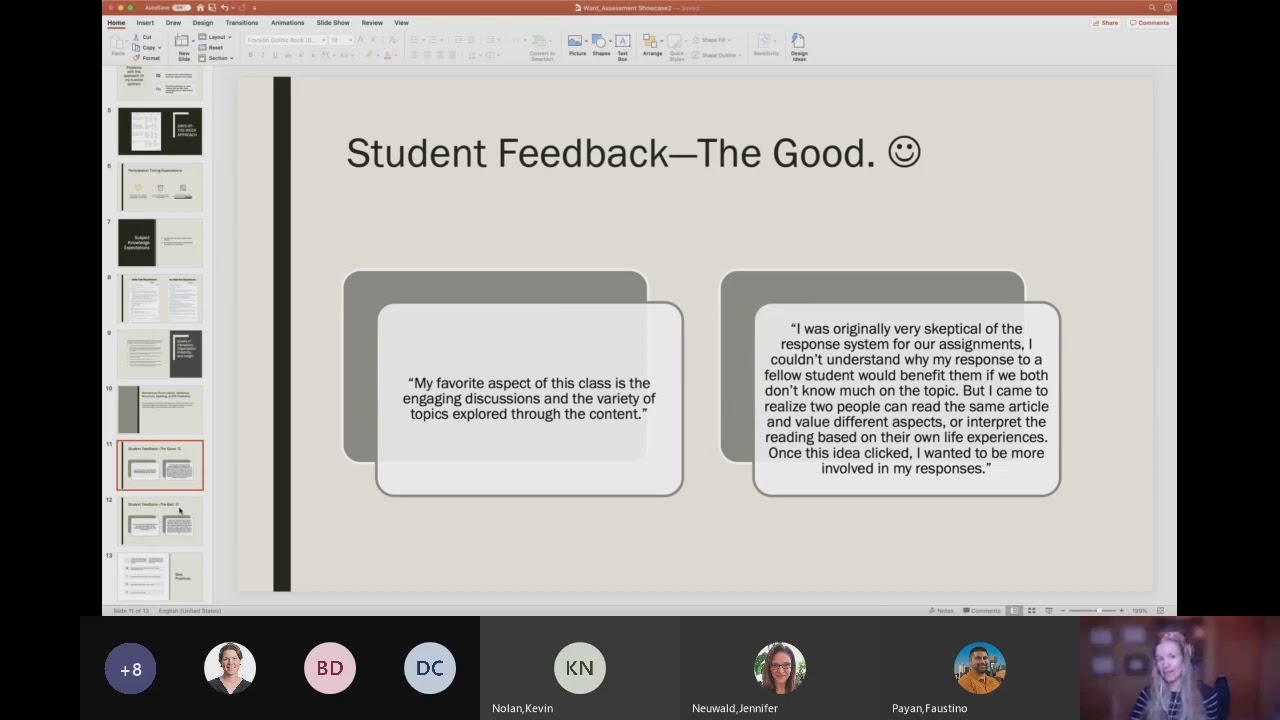Open font color dropdown arrow
This screenshot has height=720, width=1280.
(396, 55)
